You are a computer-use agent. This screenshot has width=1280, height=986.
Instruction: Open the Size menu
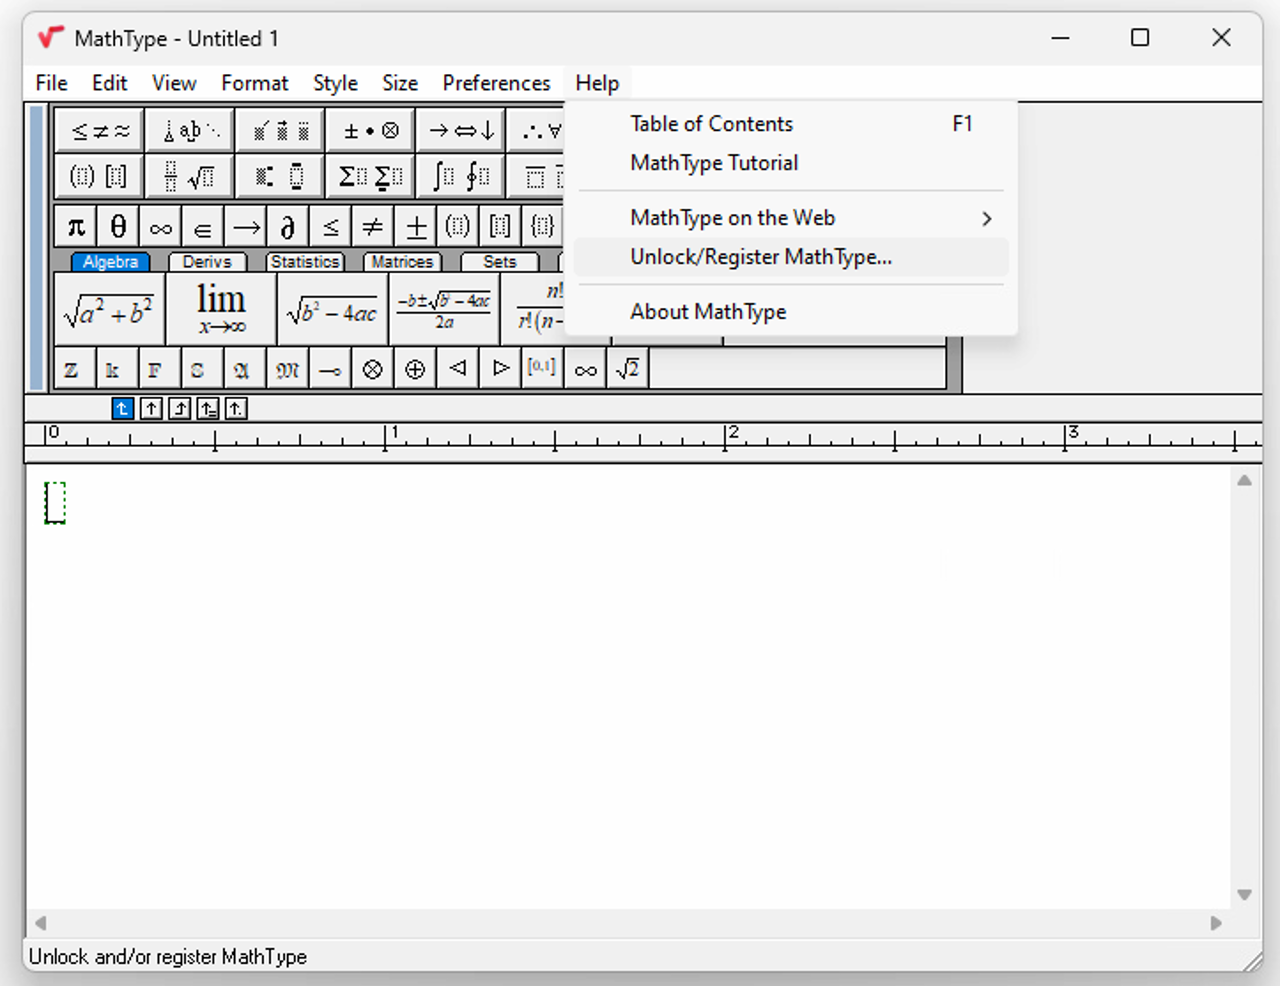(x=400, y=83)
